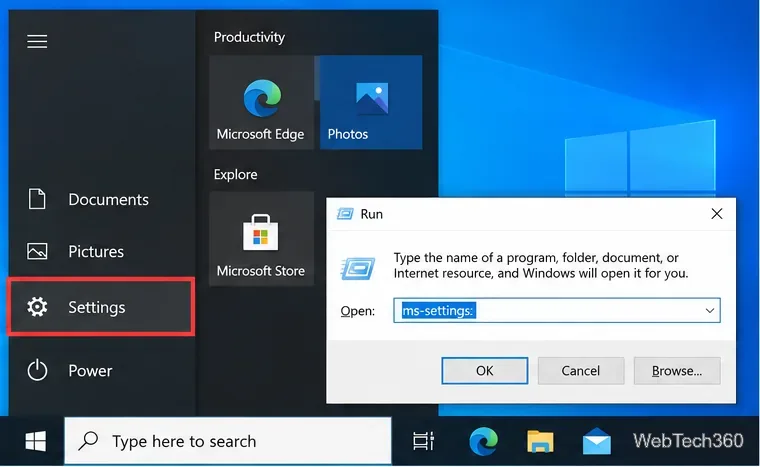Image resolution: width=760 pixels, height=467 pixels.
Task: Open Task View from the taskbar
Action: click(x=423, y=441)
